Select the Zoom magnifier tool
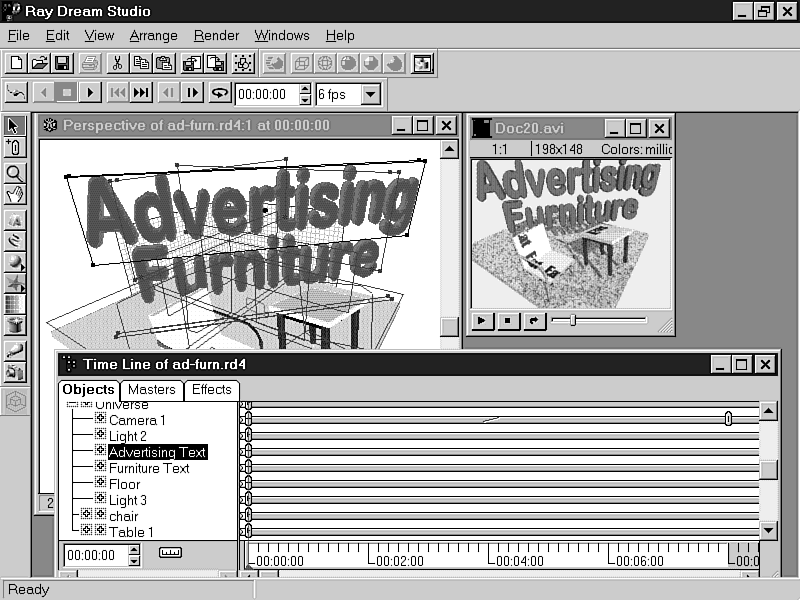 click(14, 172)
